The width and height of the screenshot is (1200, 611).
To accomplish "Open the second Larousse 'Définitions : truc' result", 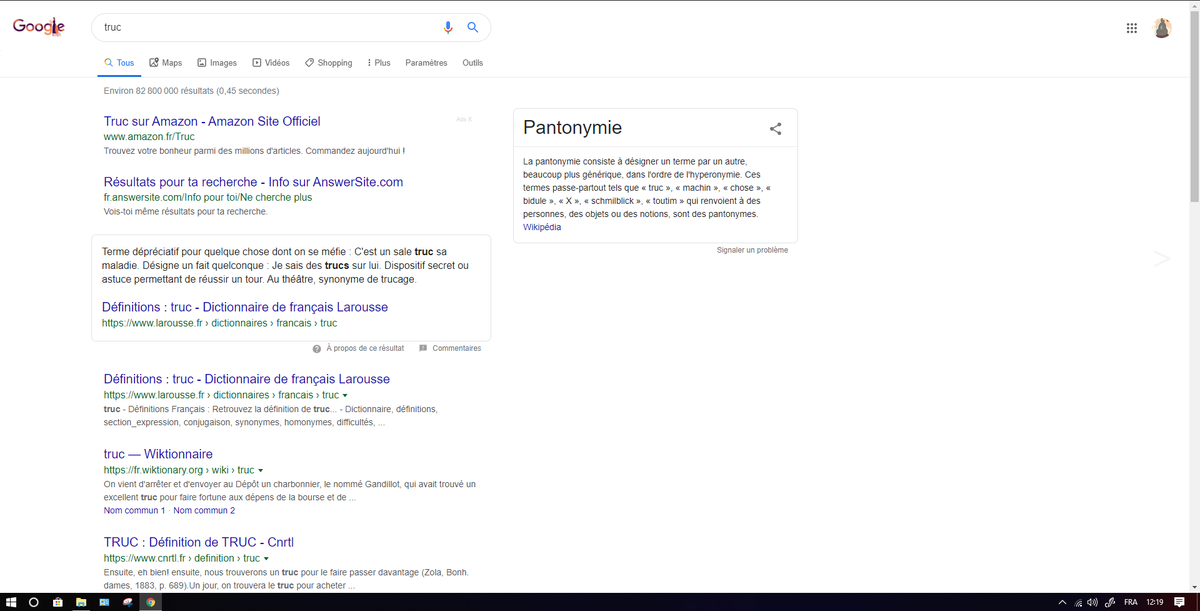I will [x=247, y=379].
